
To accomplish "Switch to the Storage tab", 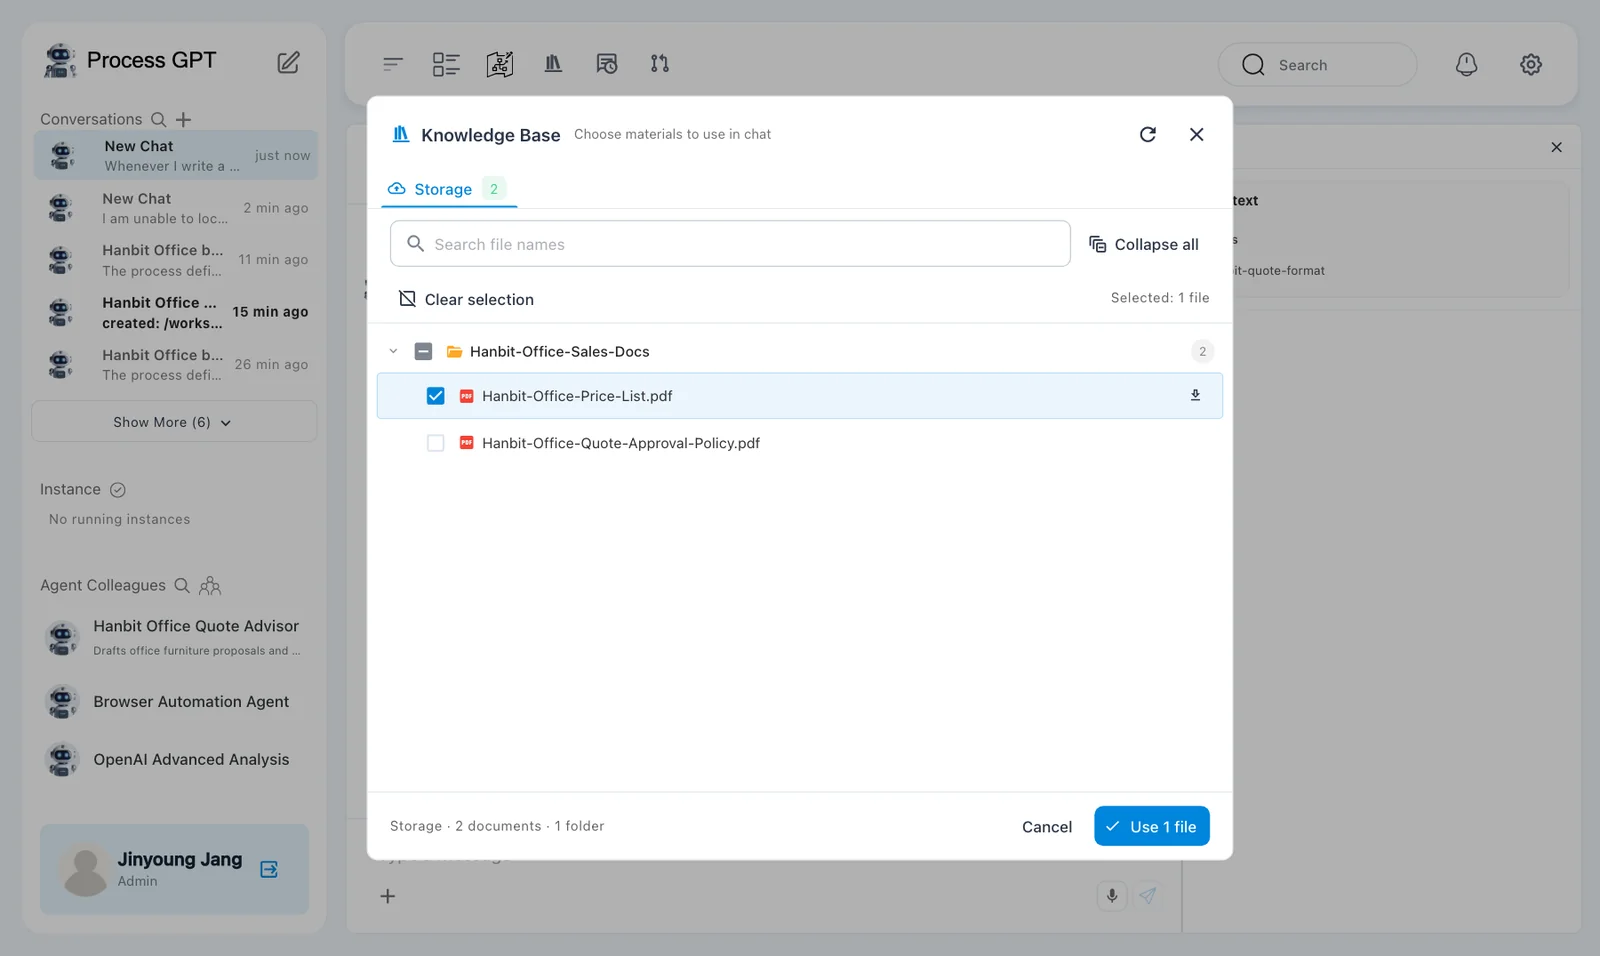I will click(449, 189).
